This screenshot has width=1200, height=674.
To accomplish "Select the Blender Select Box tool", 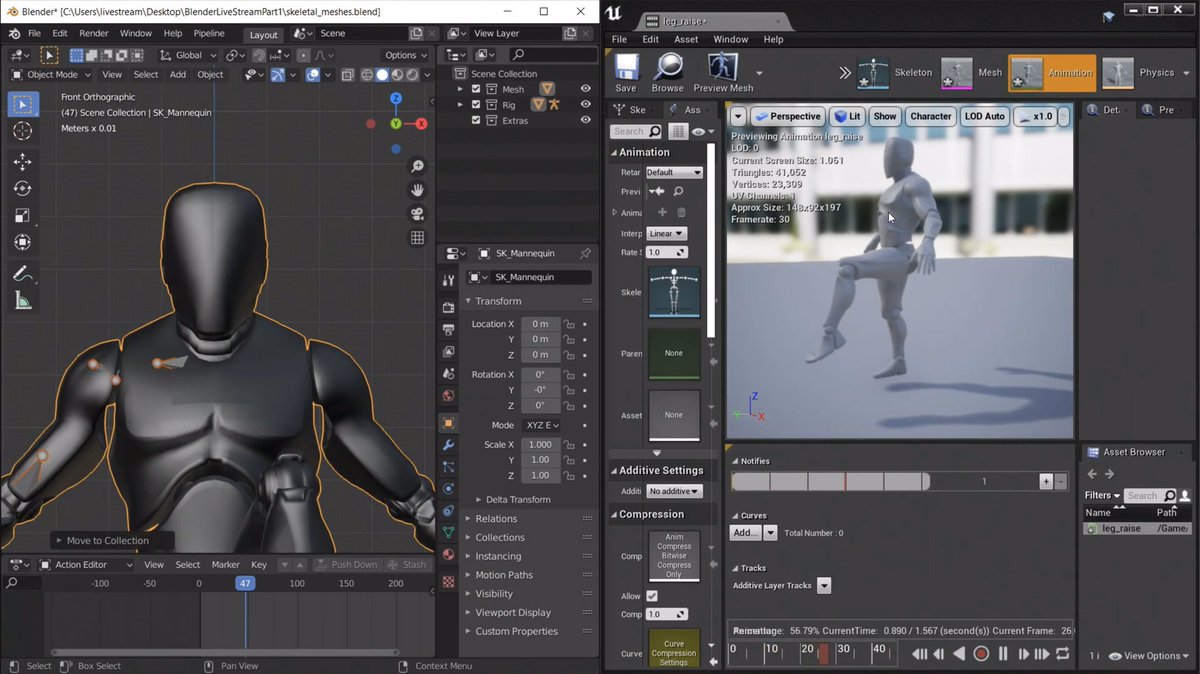I will (x=23, y=104).
